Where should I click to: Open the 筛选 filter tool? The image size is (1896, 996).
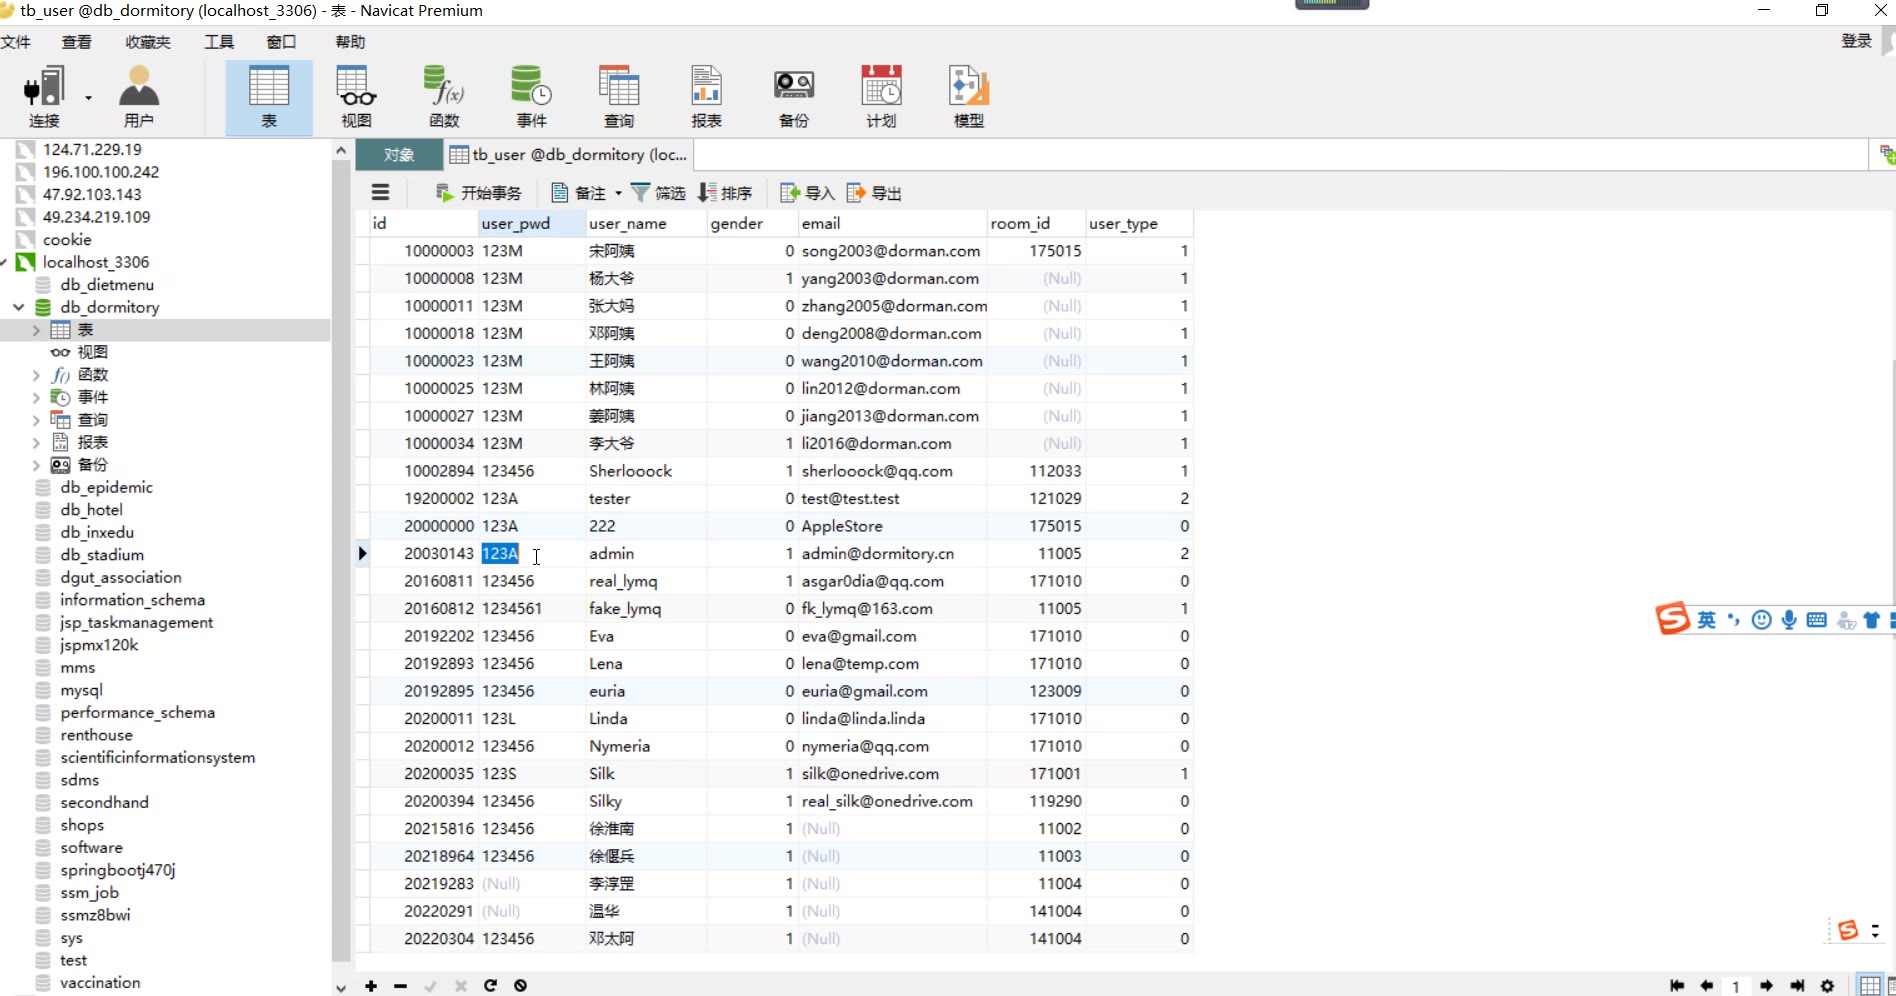tap(658, 193)
